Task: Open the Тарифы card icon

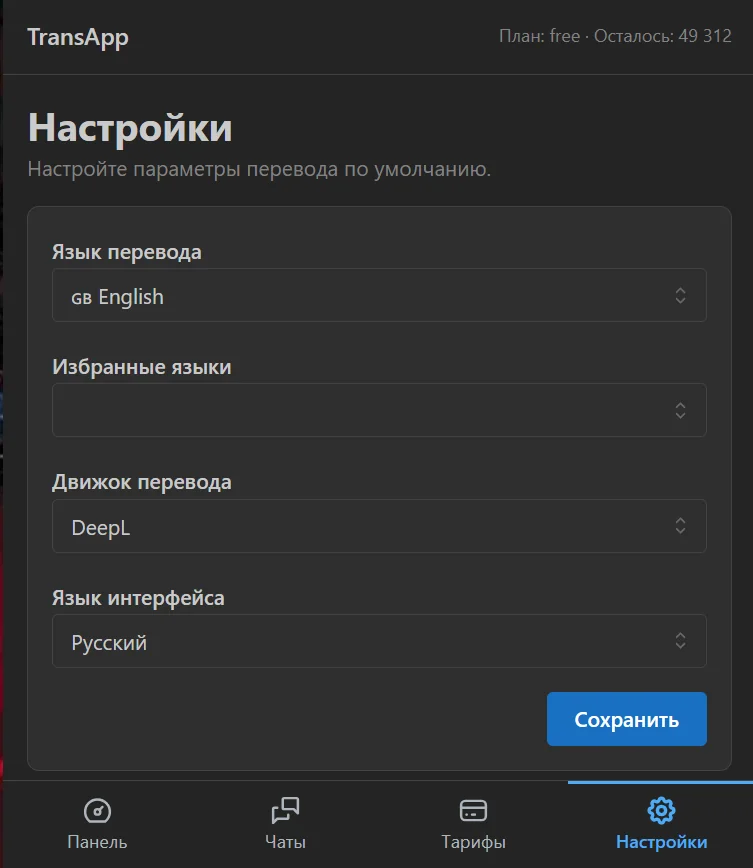Action: point(473,810)
